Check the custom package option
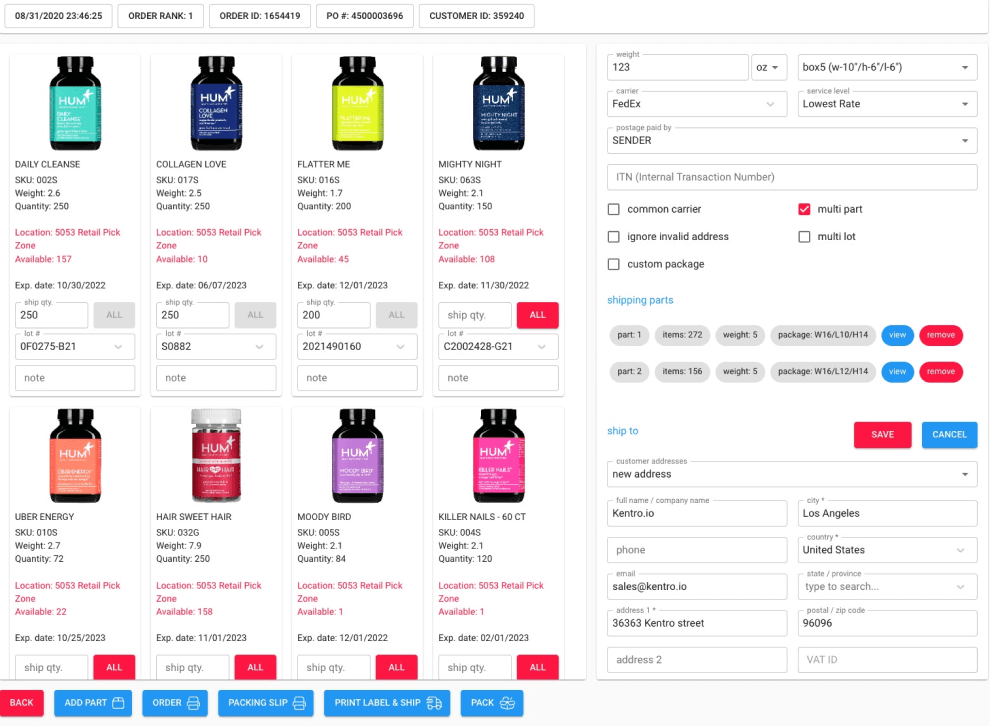The width and height of the screenshot is (990, 726). tap(614, 264)
